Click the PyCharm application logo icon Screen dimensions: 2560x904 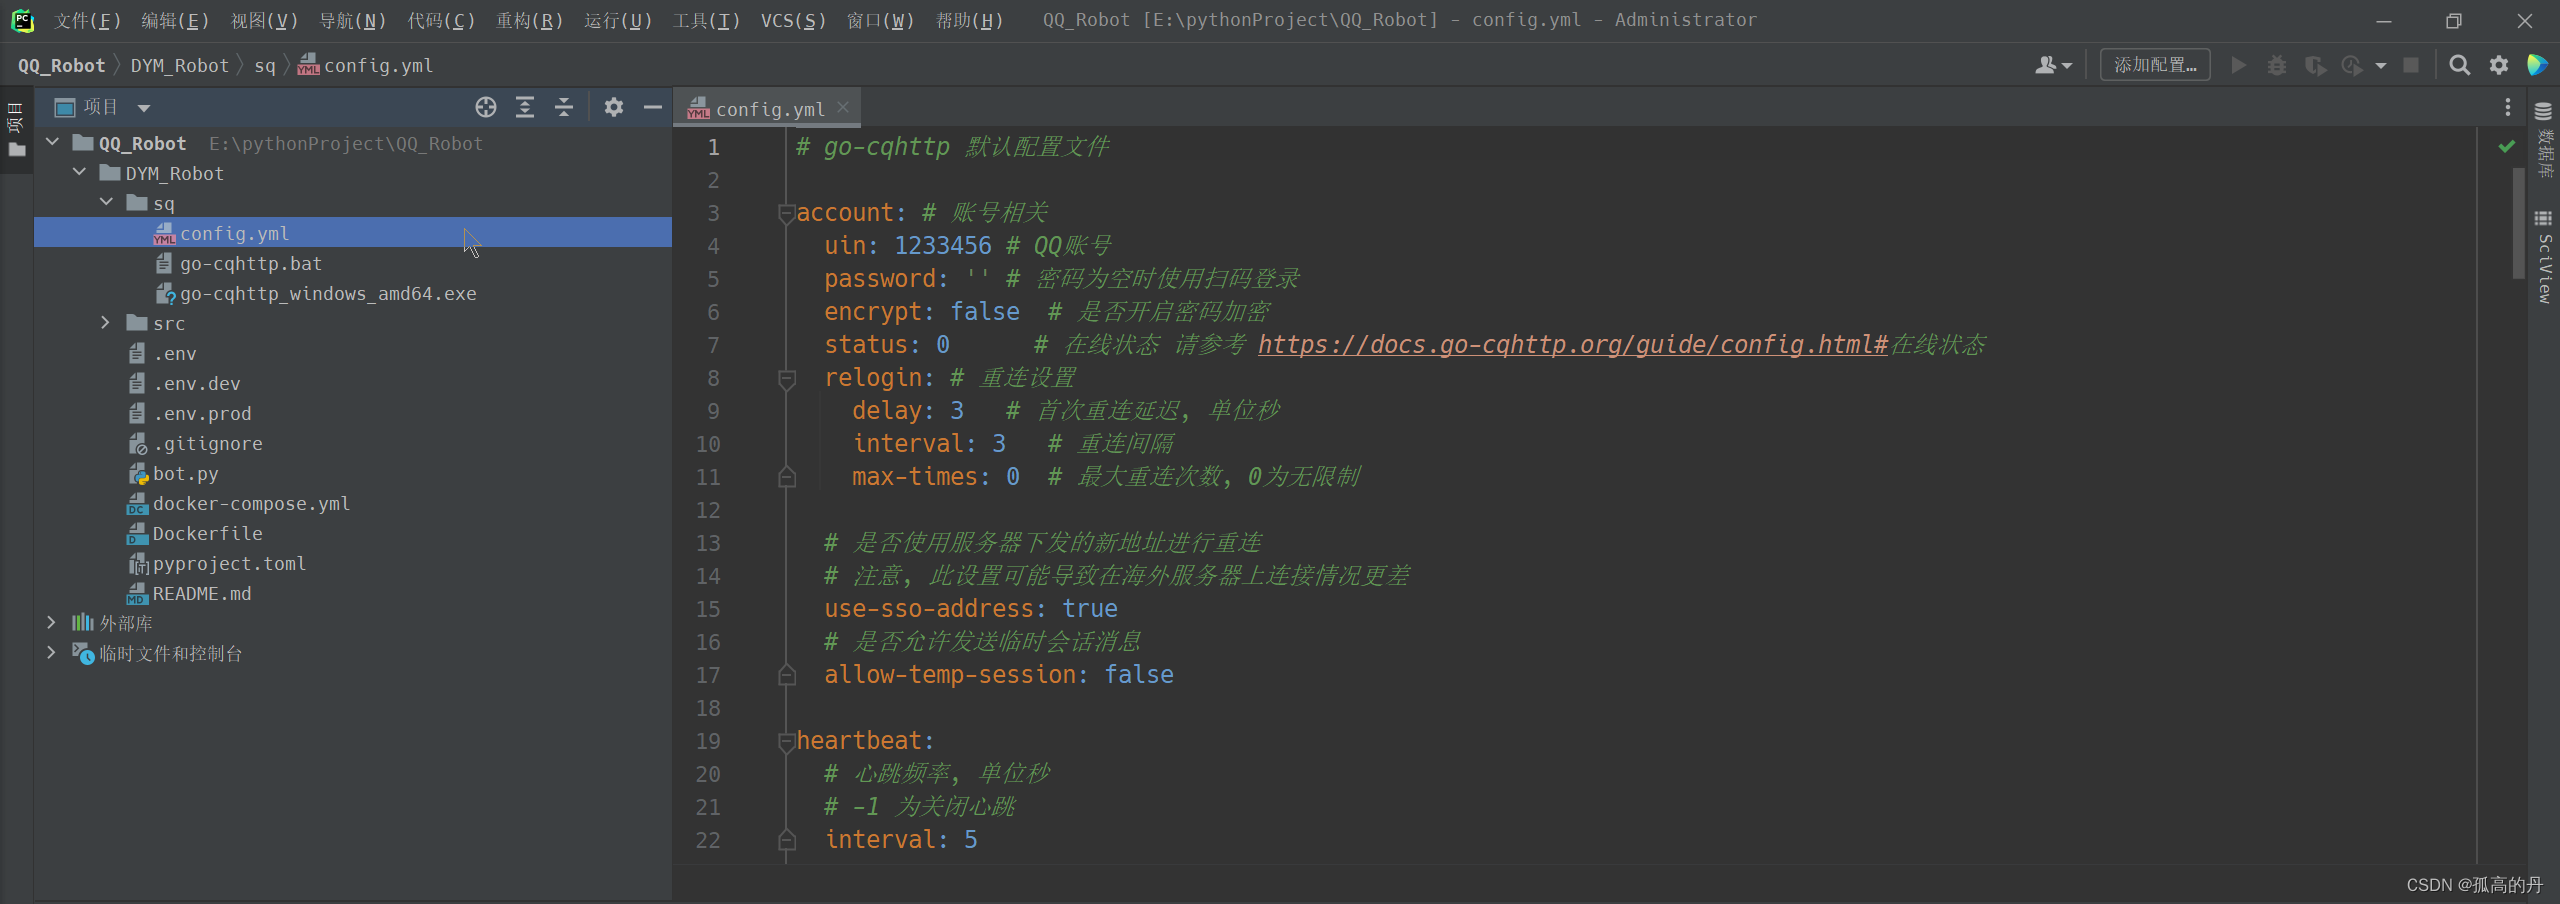[22, 20]
